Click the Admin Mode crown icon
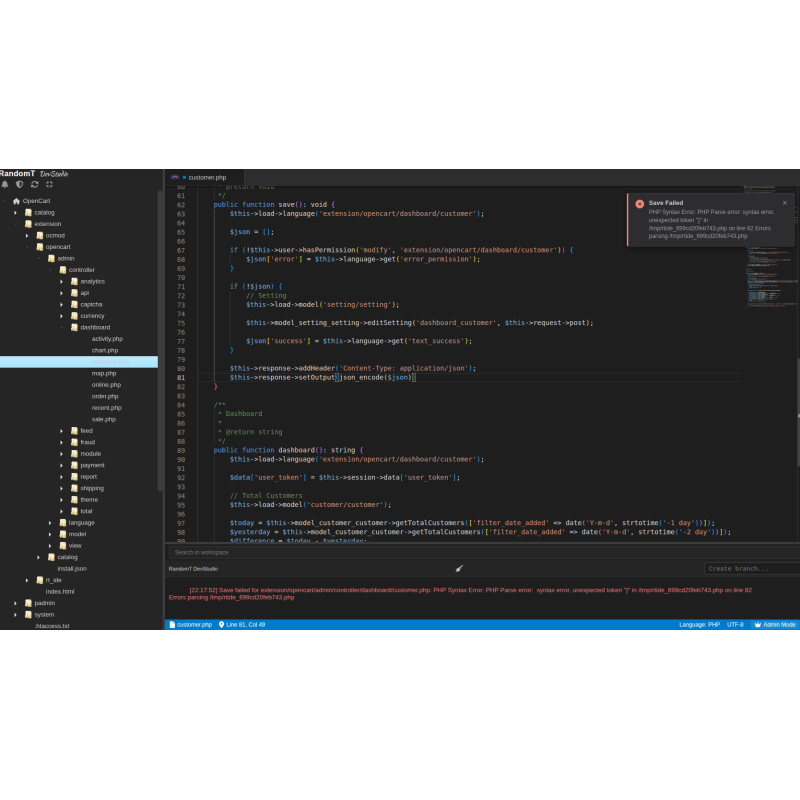 pyautogui.click(x=758, y=624)
